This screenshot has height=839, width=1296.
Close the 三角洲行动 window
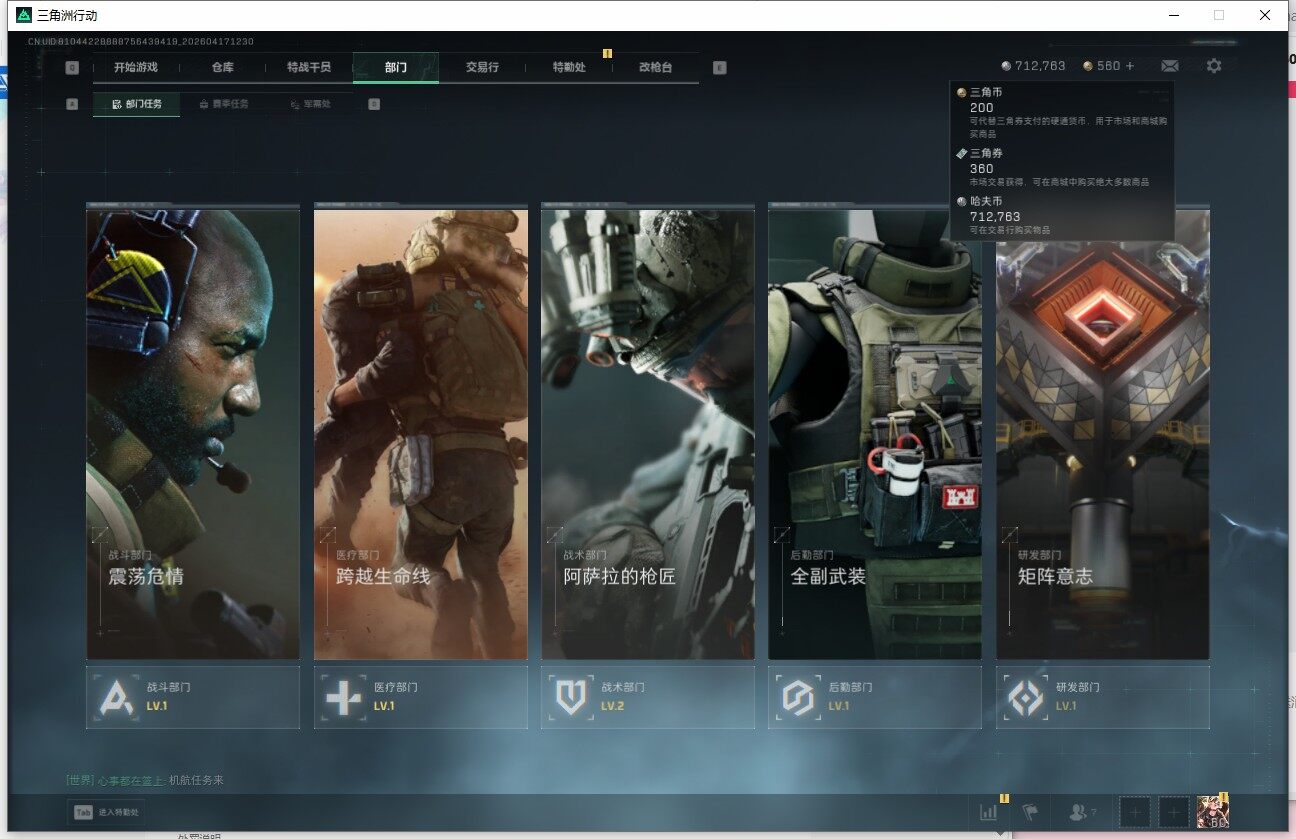(1265, 15)
